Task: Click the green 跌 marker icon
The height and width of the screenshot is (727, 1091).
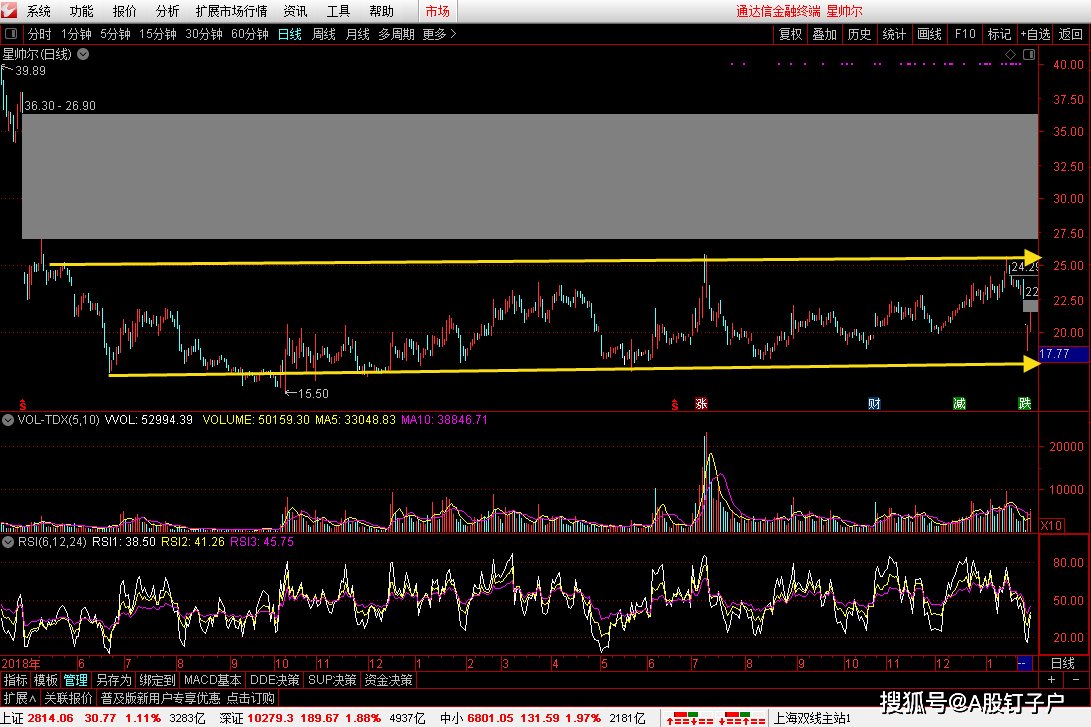Action: click(1025, 404)
